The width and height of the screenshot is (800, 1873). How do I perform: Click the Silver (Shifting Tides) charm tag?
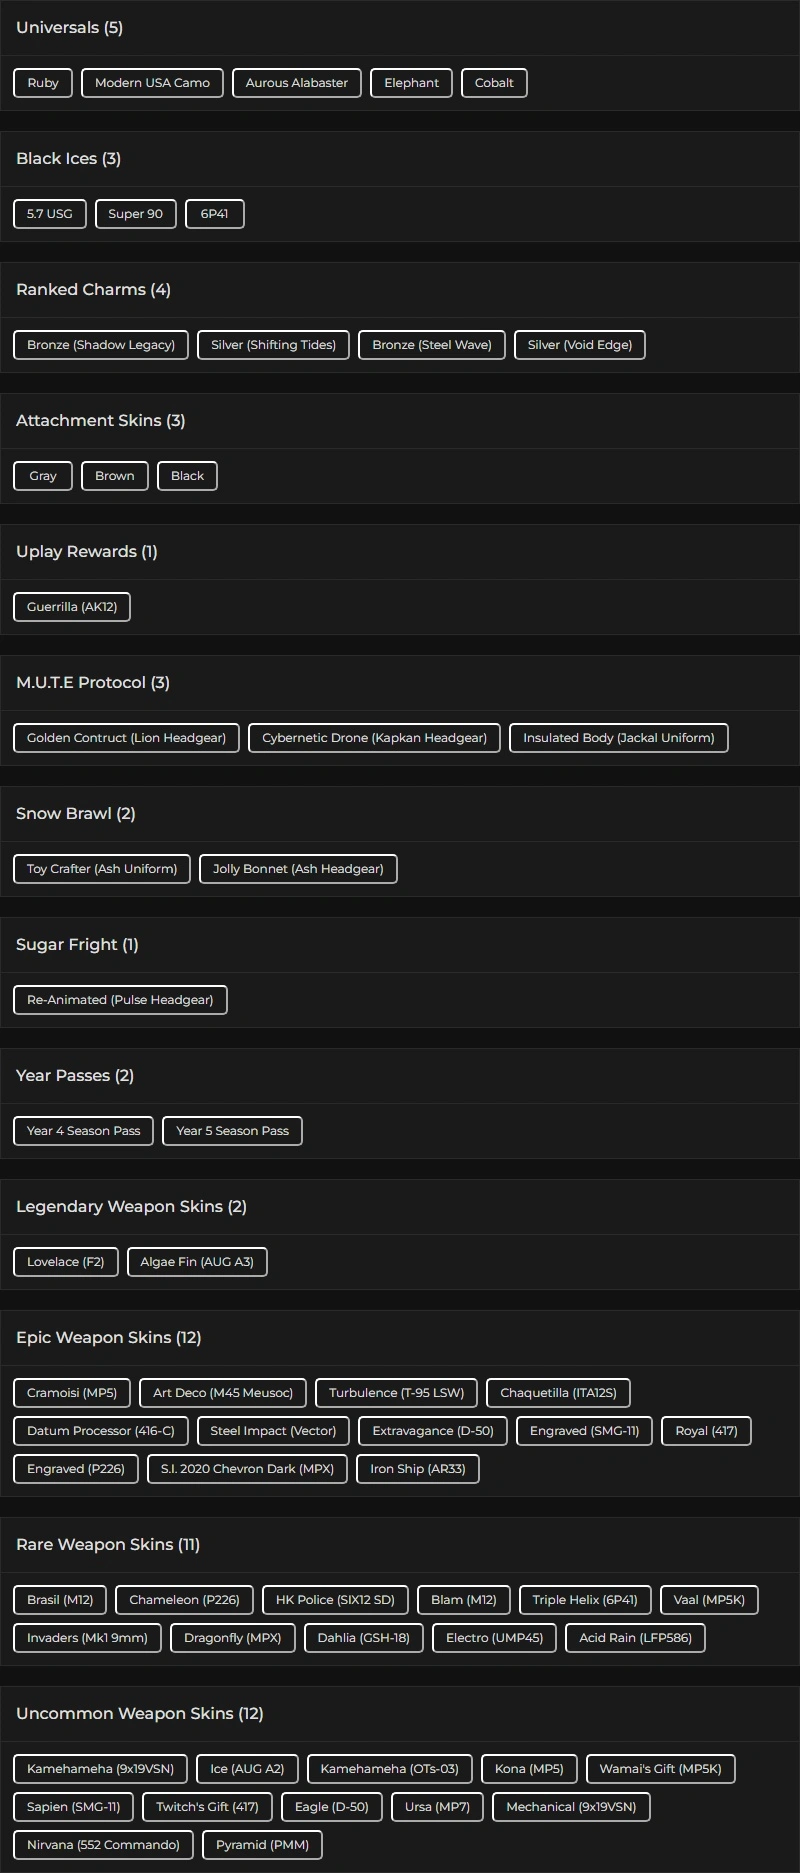click(x=273, y=345)
